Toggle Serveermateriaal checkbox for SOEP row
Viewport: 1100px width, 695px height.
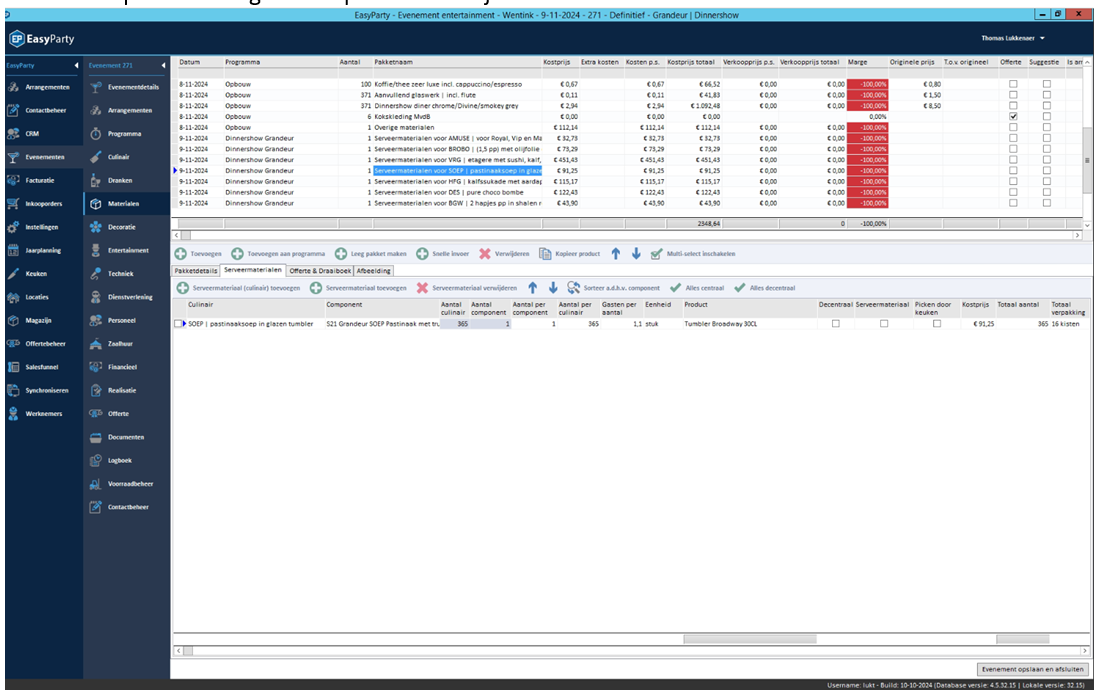click(883, 324)
